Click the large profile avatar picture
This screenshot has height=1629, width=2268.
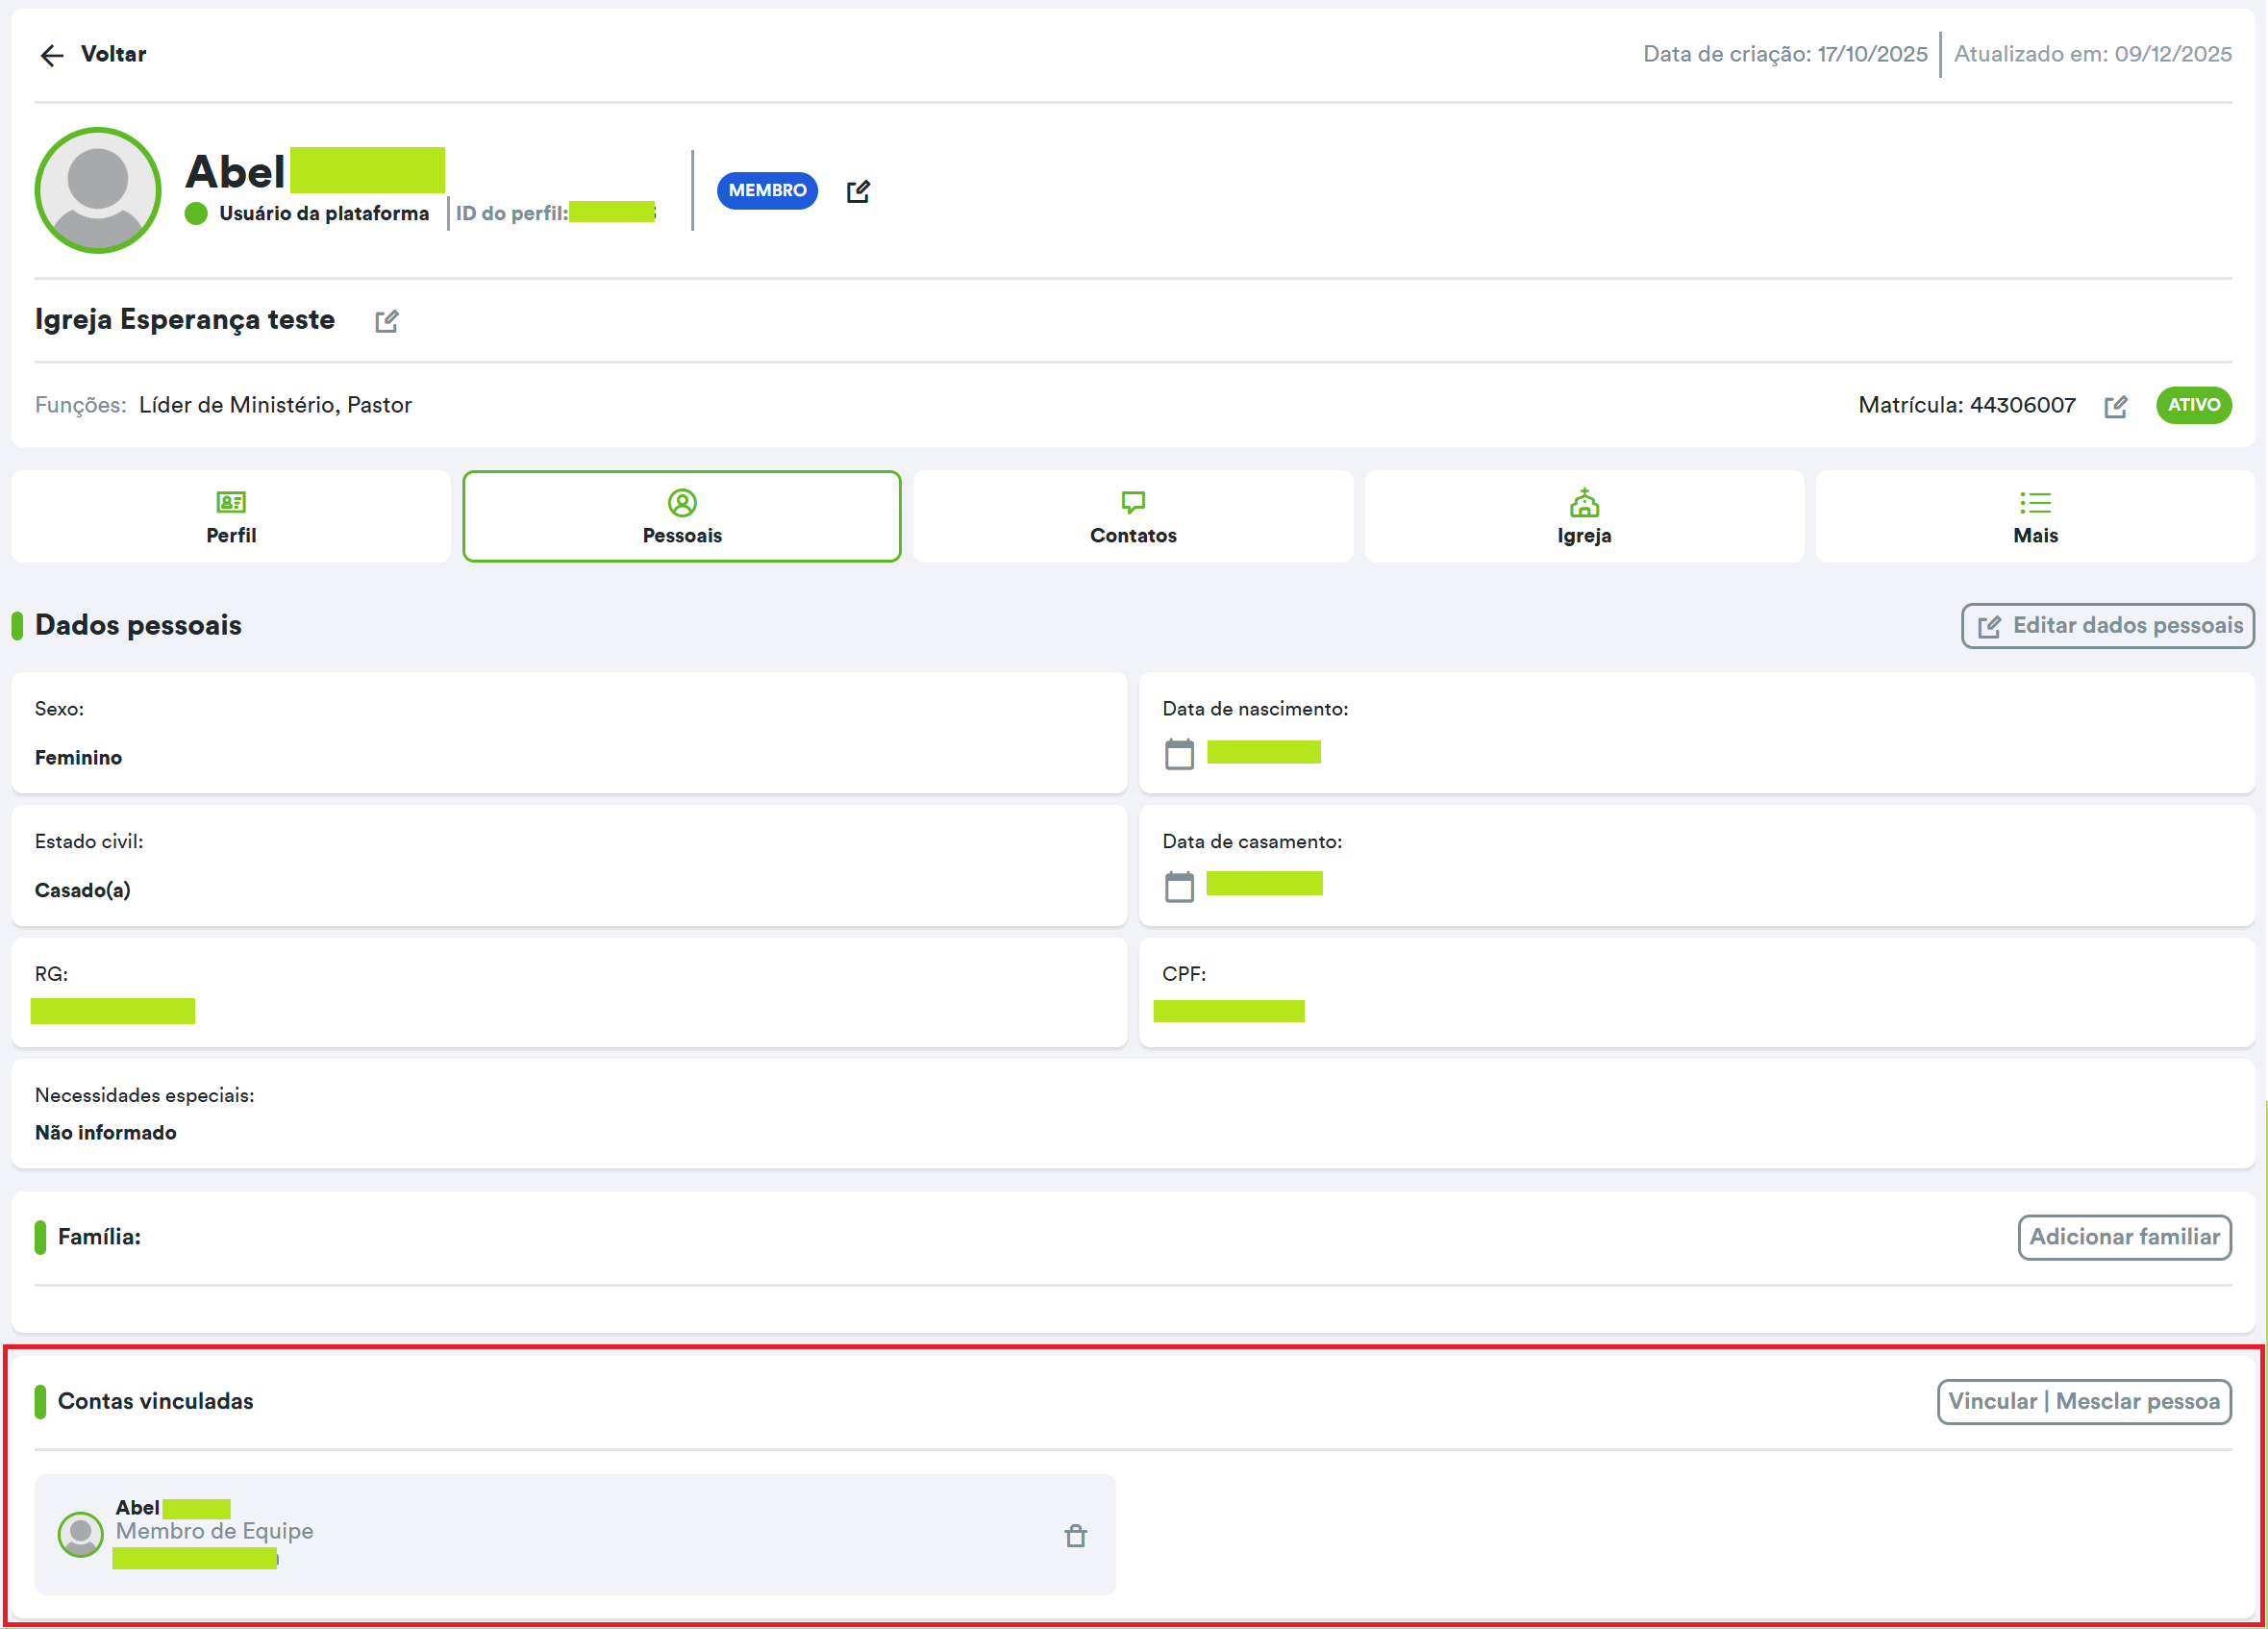[x=98, y=190]
